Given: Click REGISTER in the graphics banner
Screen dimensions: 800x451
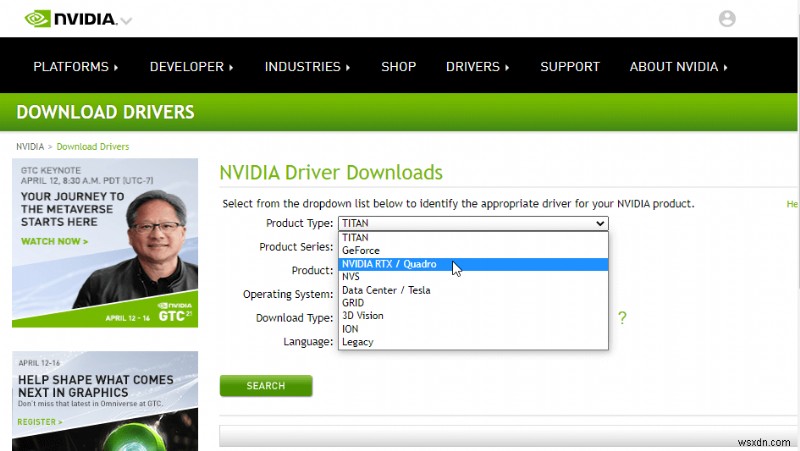Looking at the screenshot, I should (40, 422).
